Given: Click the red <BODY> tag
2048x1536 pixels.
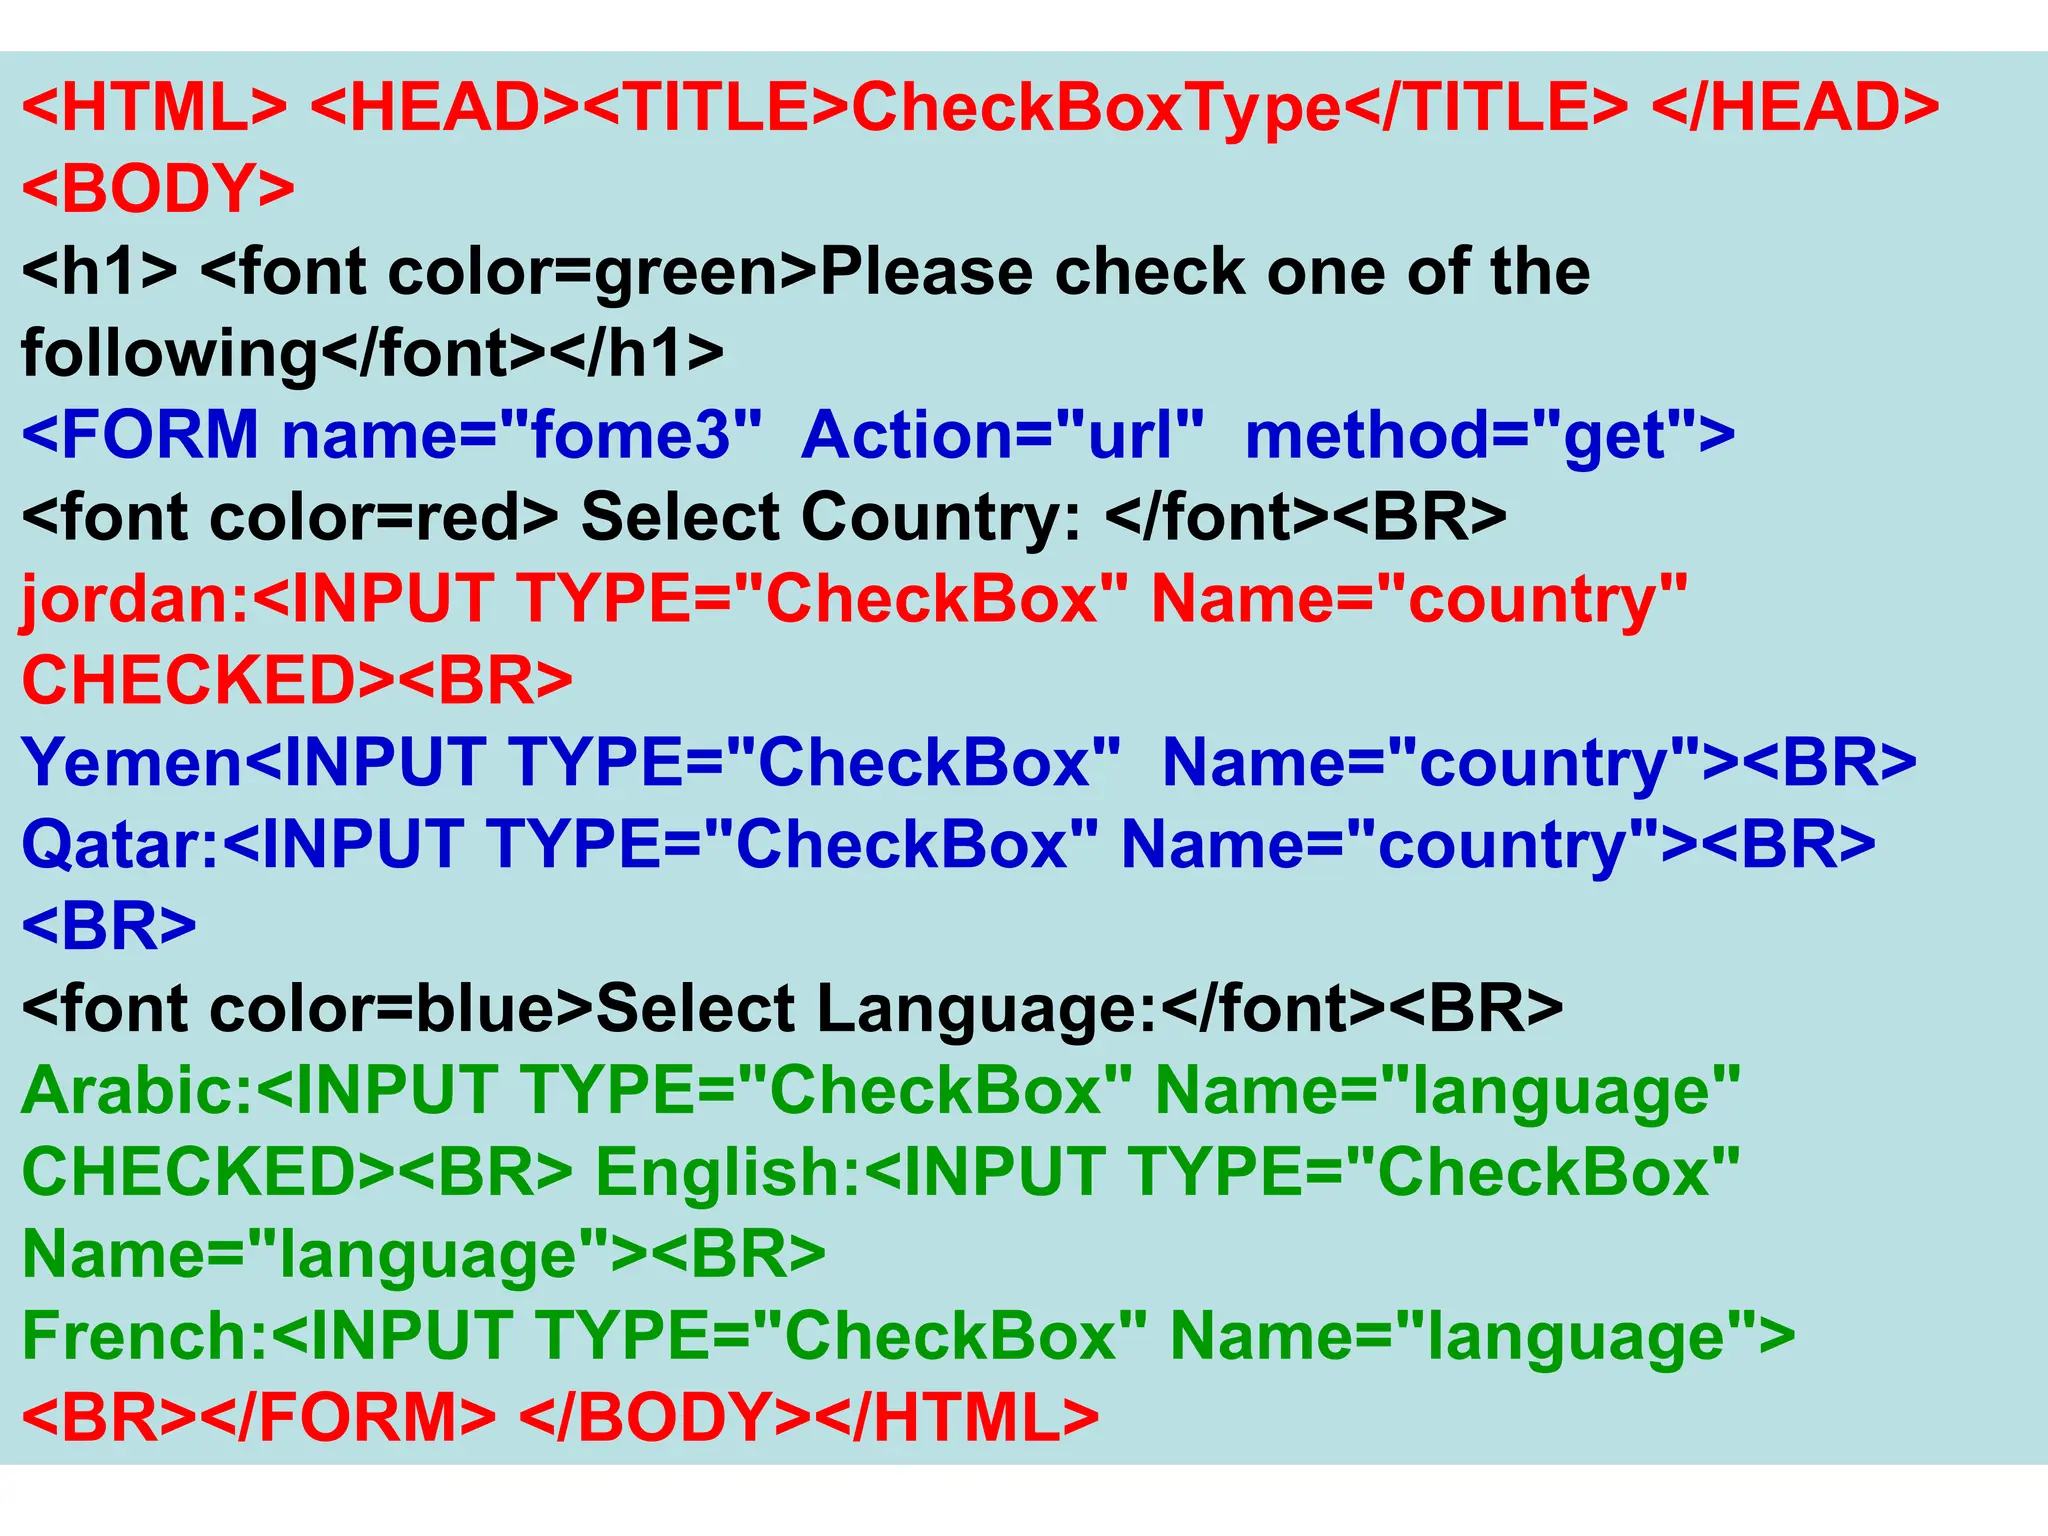Looking at the screenshot, I should pyautogui.click(x=158, y=189).
